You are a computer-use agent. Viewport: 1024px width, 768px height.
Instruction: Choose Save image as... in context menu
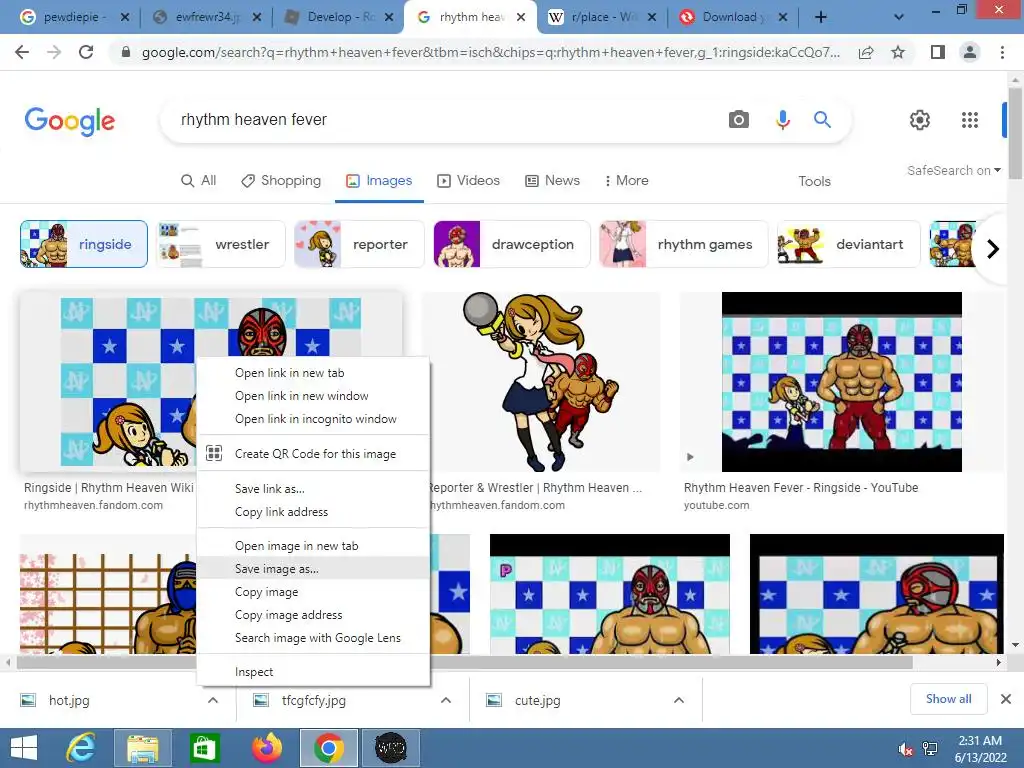313,569
